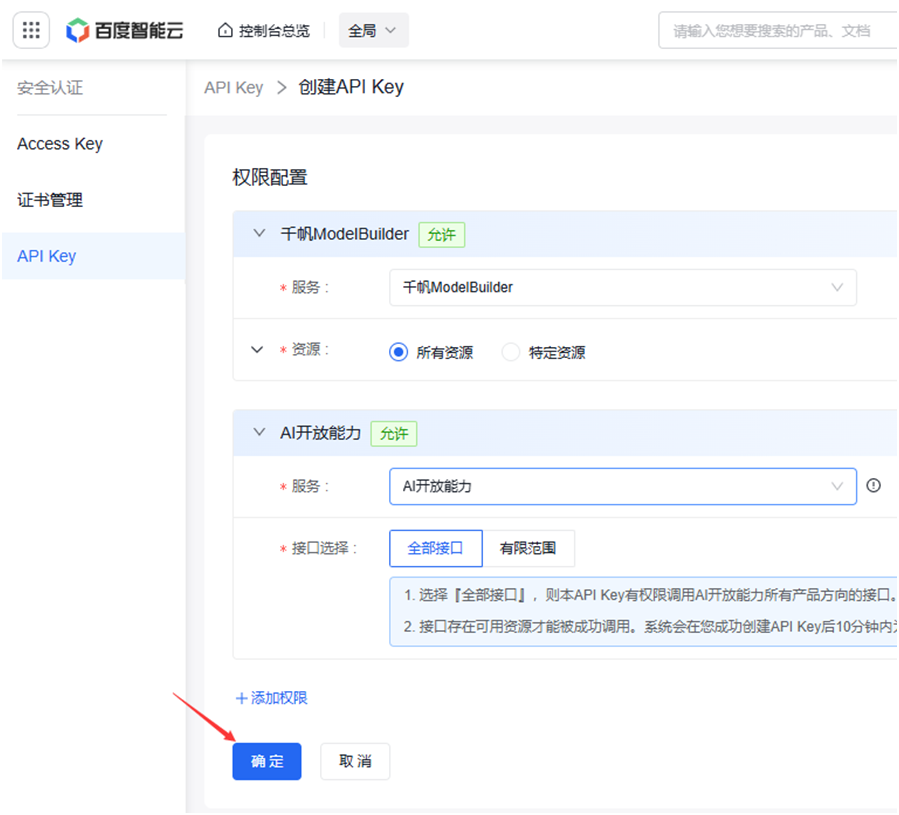The height and width of the screenshot is (815, 899).
Task: Collapse the AI开放能力 permission section
Action: pyautogui.click(x=259, y=432)
